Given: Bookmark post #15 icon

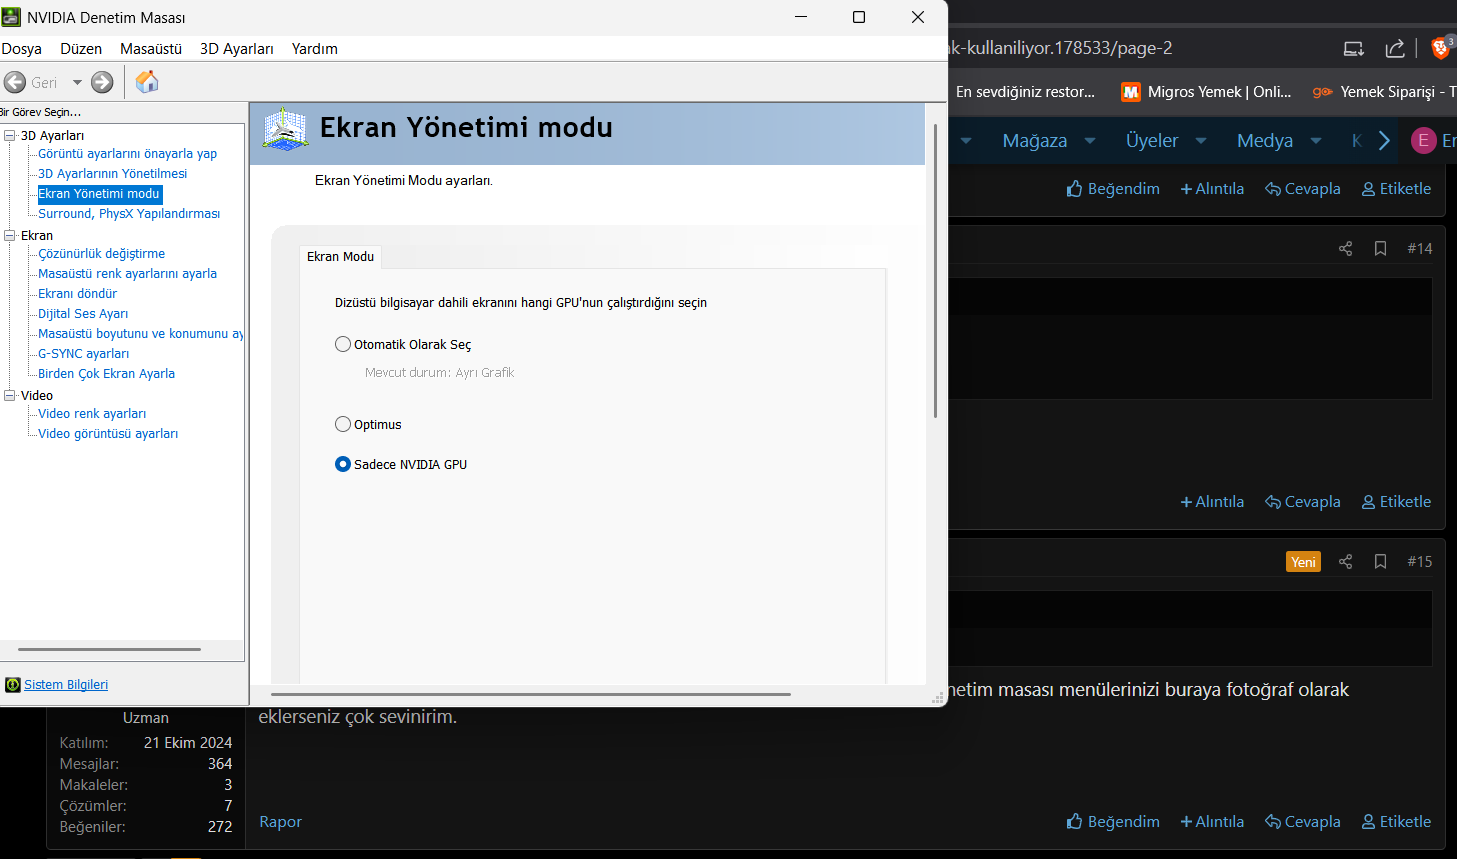Looking at the screenshot, I should point(1380,562).
